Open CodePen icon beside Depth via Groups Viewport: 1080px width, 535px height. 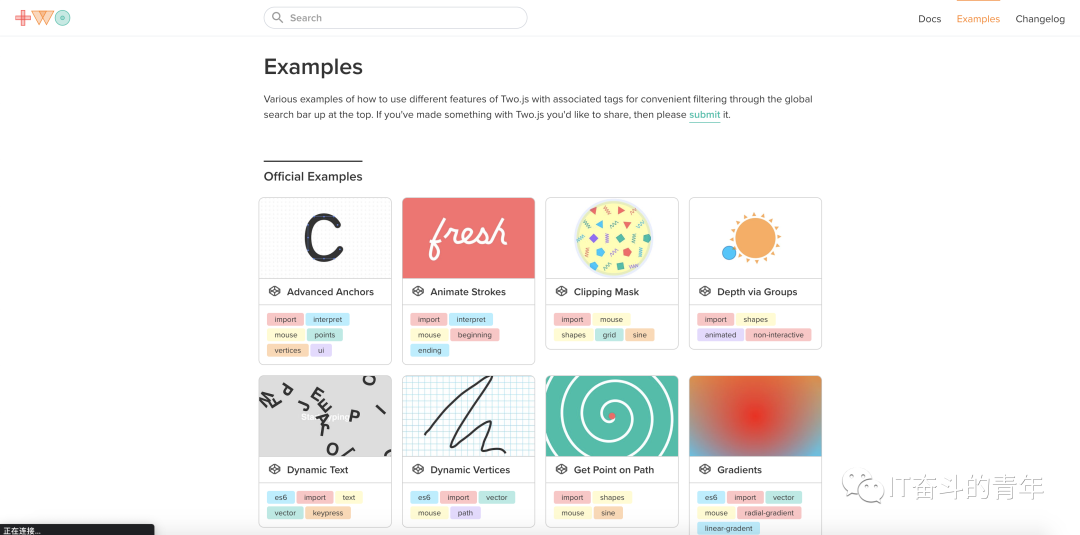704,291
